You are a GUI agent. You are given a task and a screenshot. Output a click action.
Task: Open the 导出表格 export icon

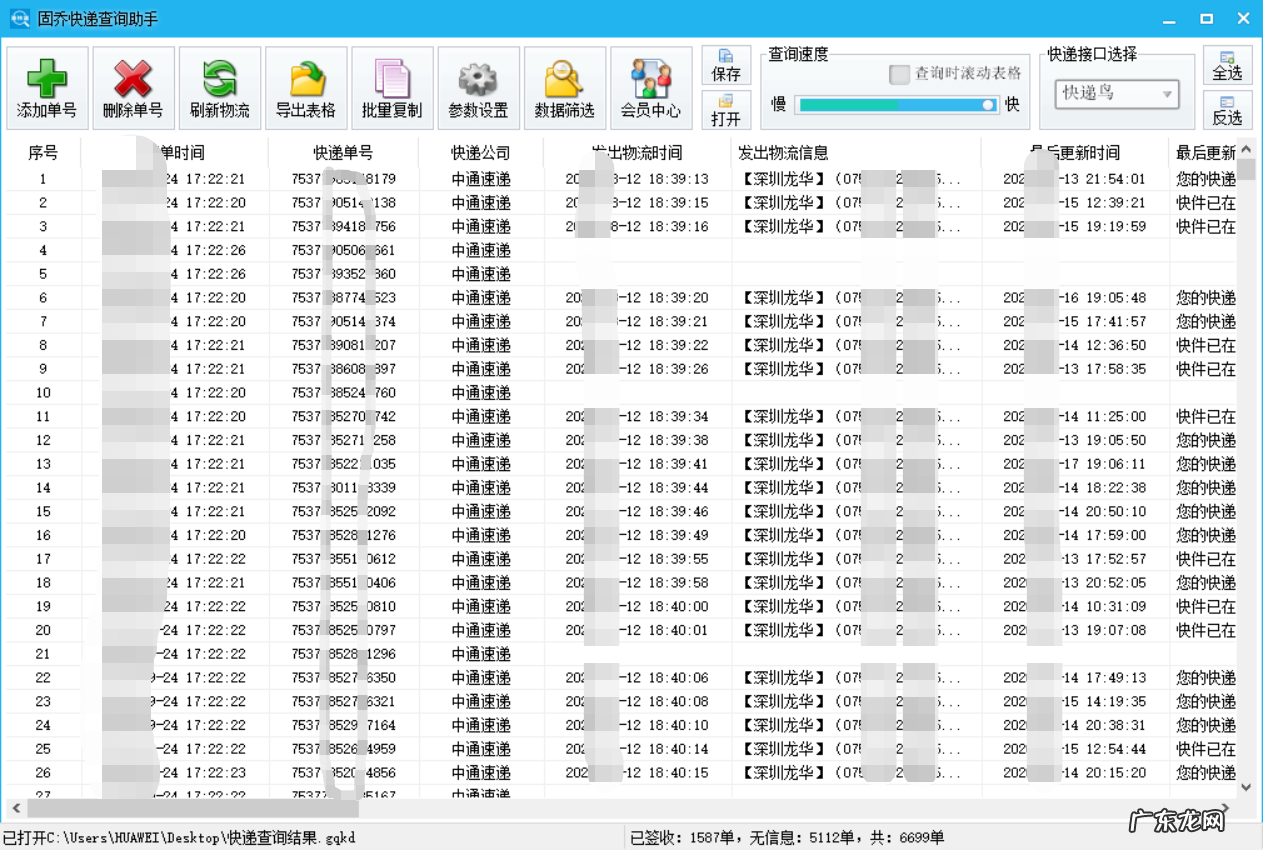pos(305,87)
